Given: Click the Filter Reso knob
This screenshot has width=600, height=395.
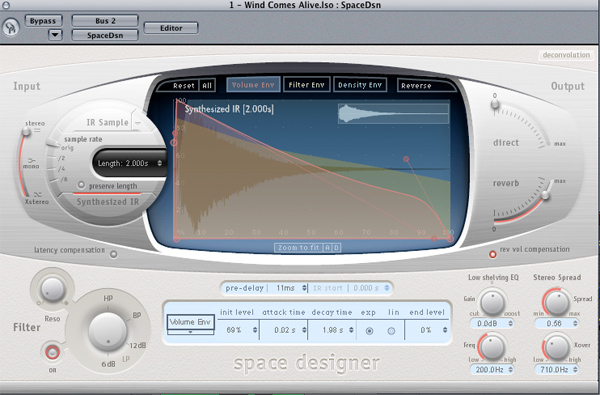Looking at the screenshot, I should pyautogui.click(x=52, y=289).
